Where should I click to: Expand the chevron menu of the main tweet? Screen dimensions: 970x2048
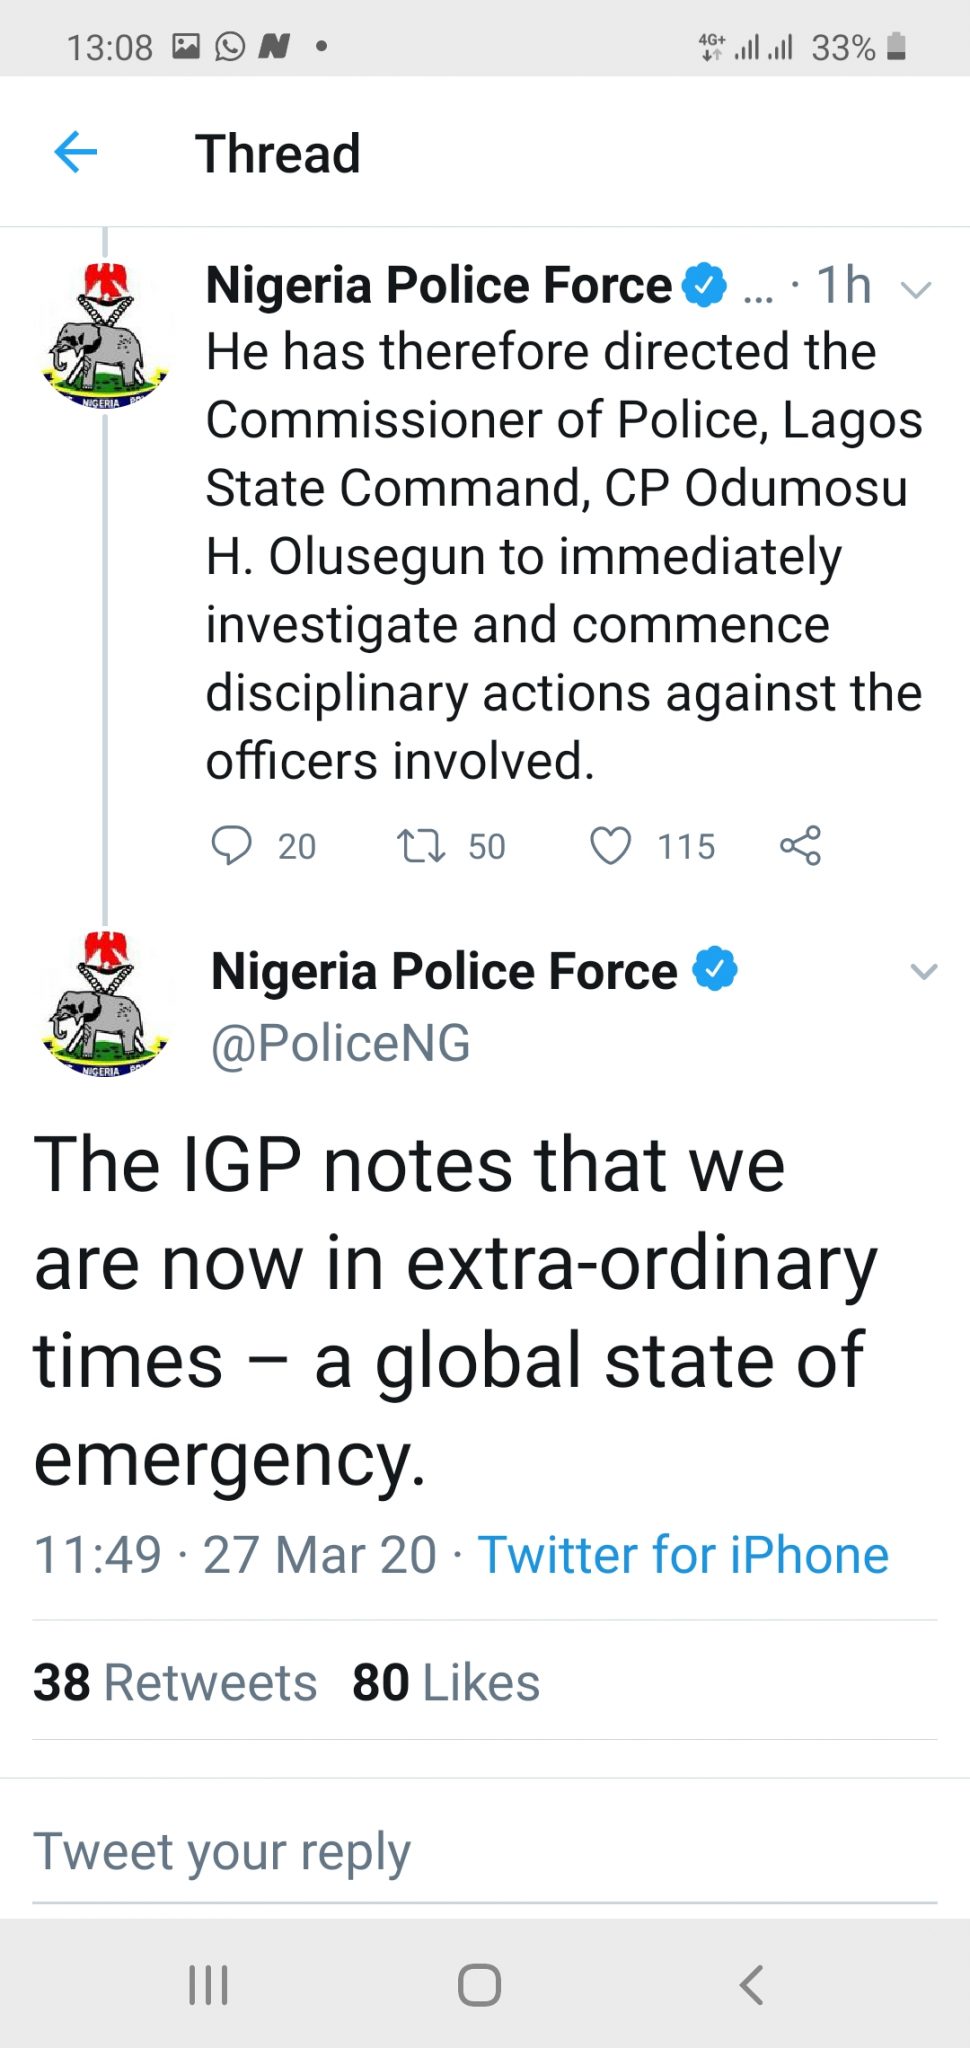pos(924,971)
